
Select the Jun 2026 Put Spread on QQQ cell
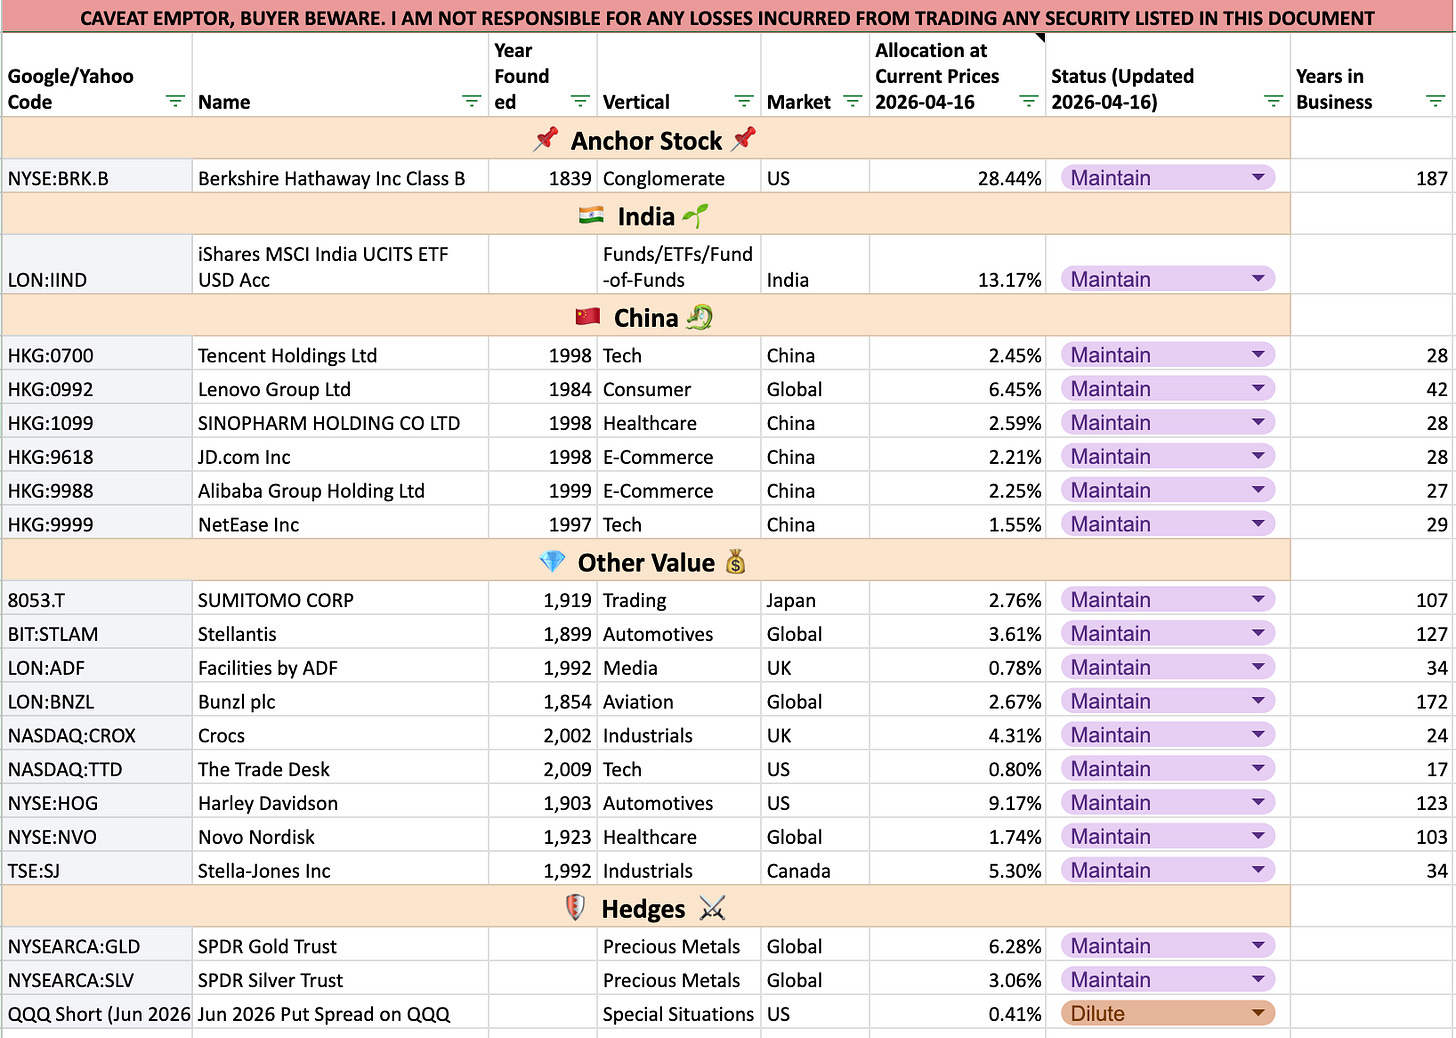tap(340, 1014)
